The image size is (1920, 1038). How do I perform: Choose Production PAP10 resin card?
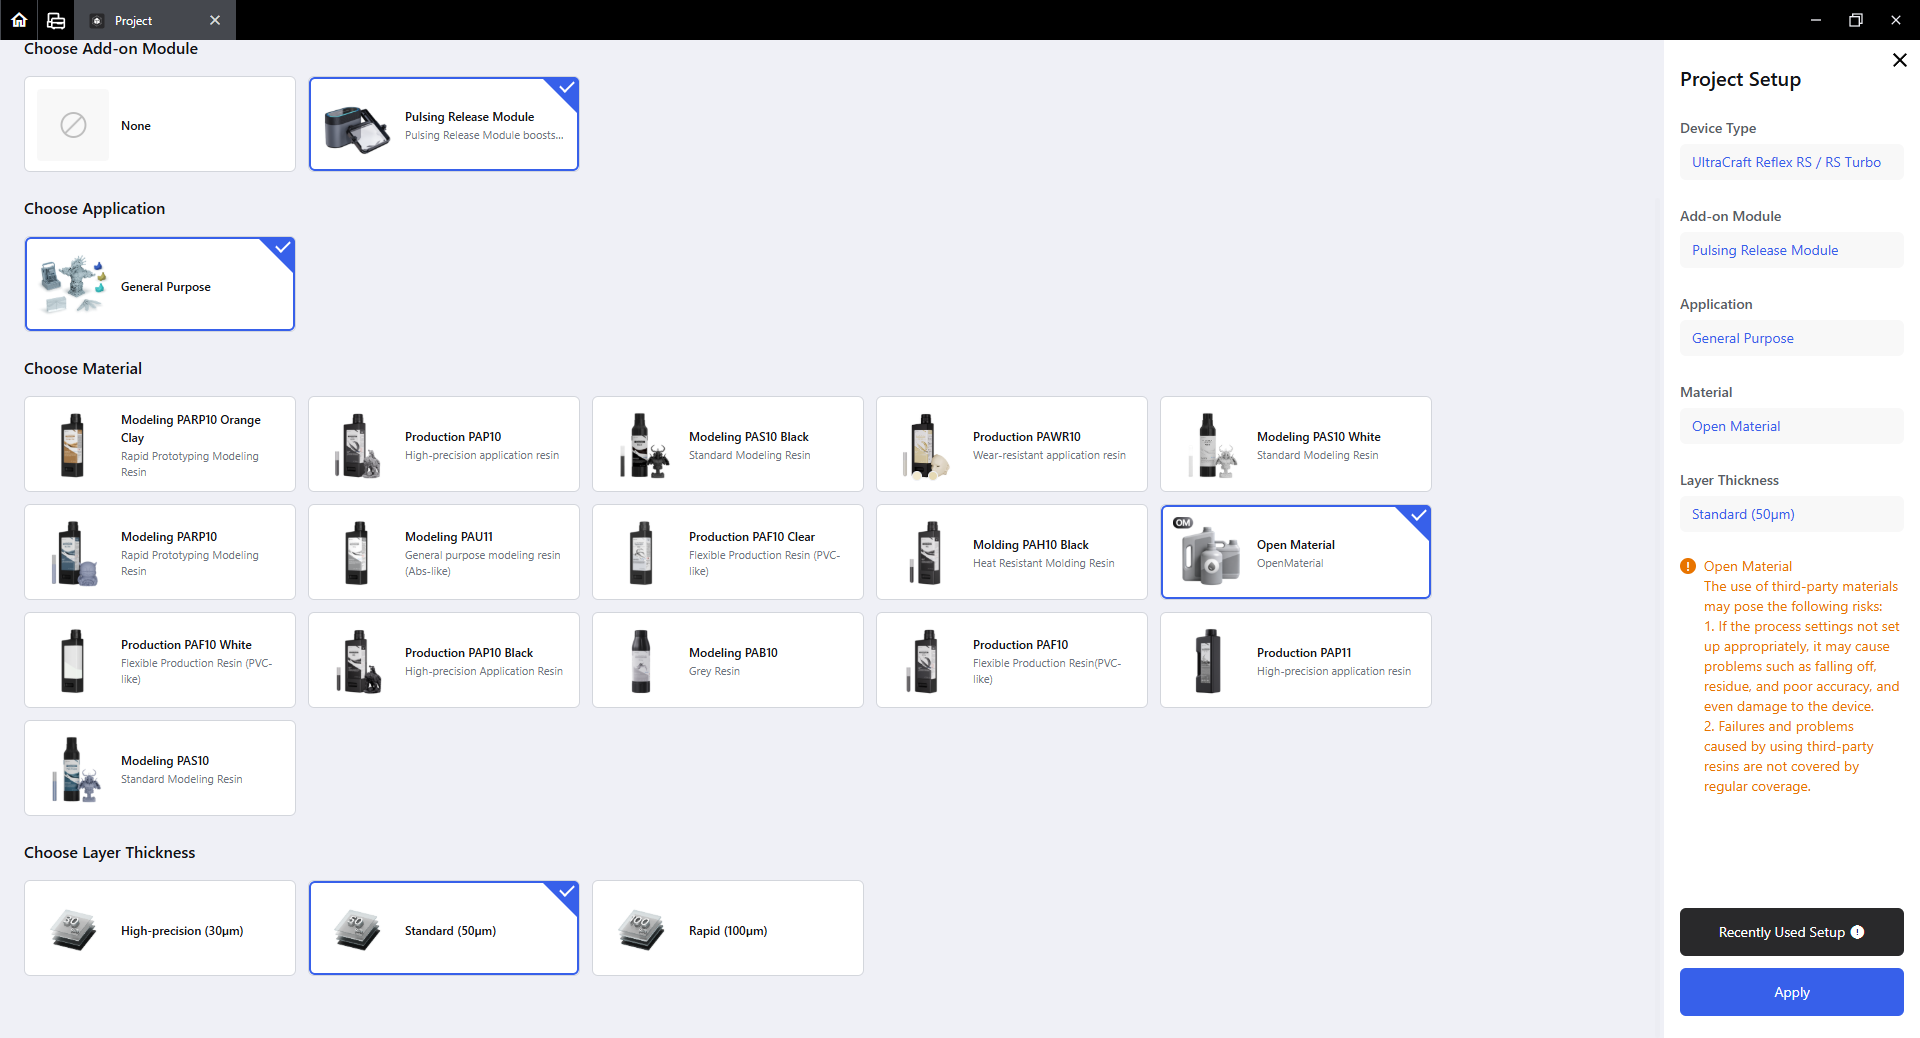tap(444, 444)
